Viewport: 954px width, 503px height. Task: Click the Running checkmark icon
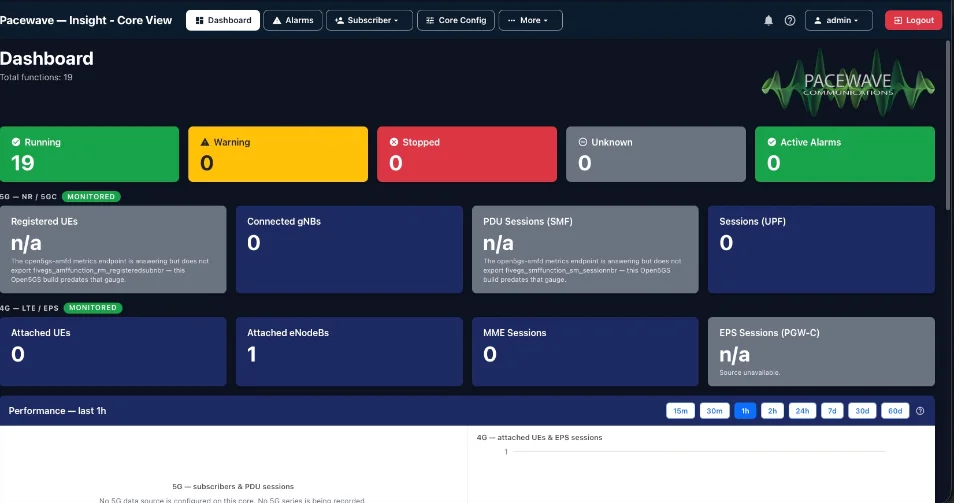point(16,142)
